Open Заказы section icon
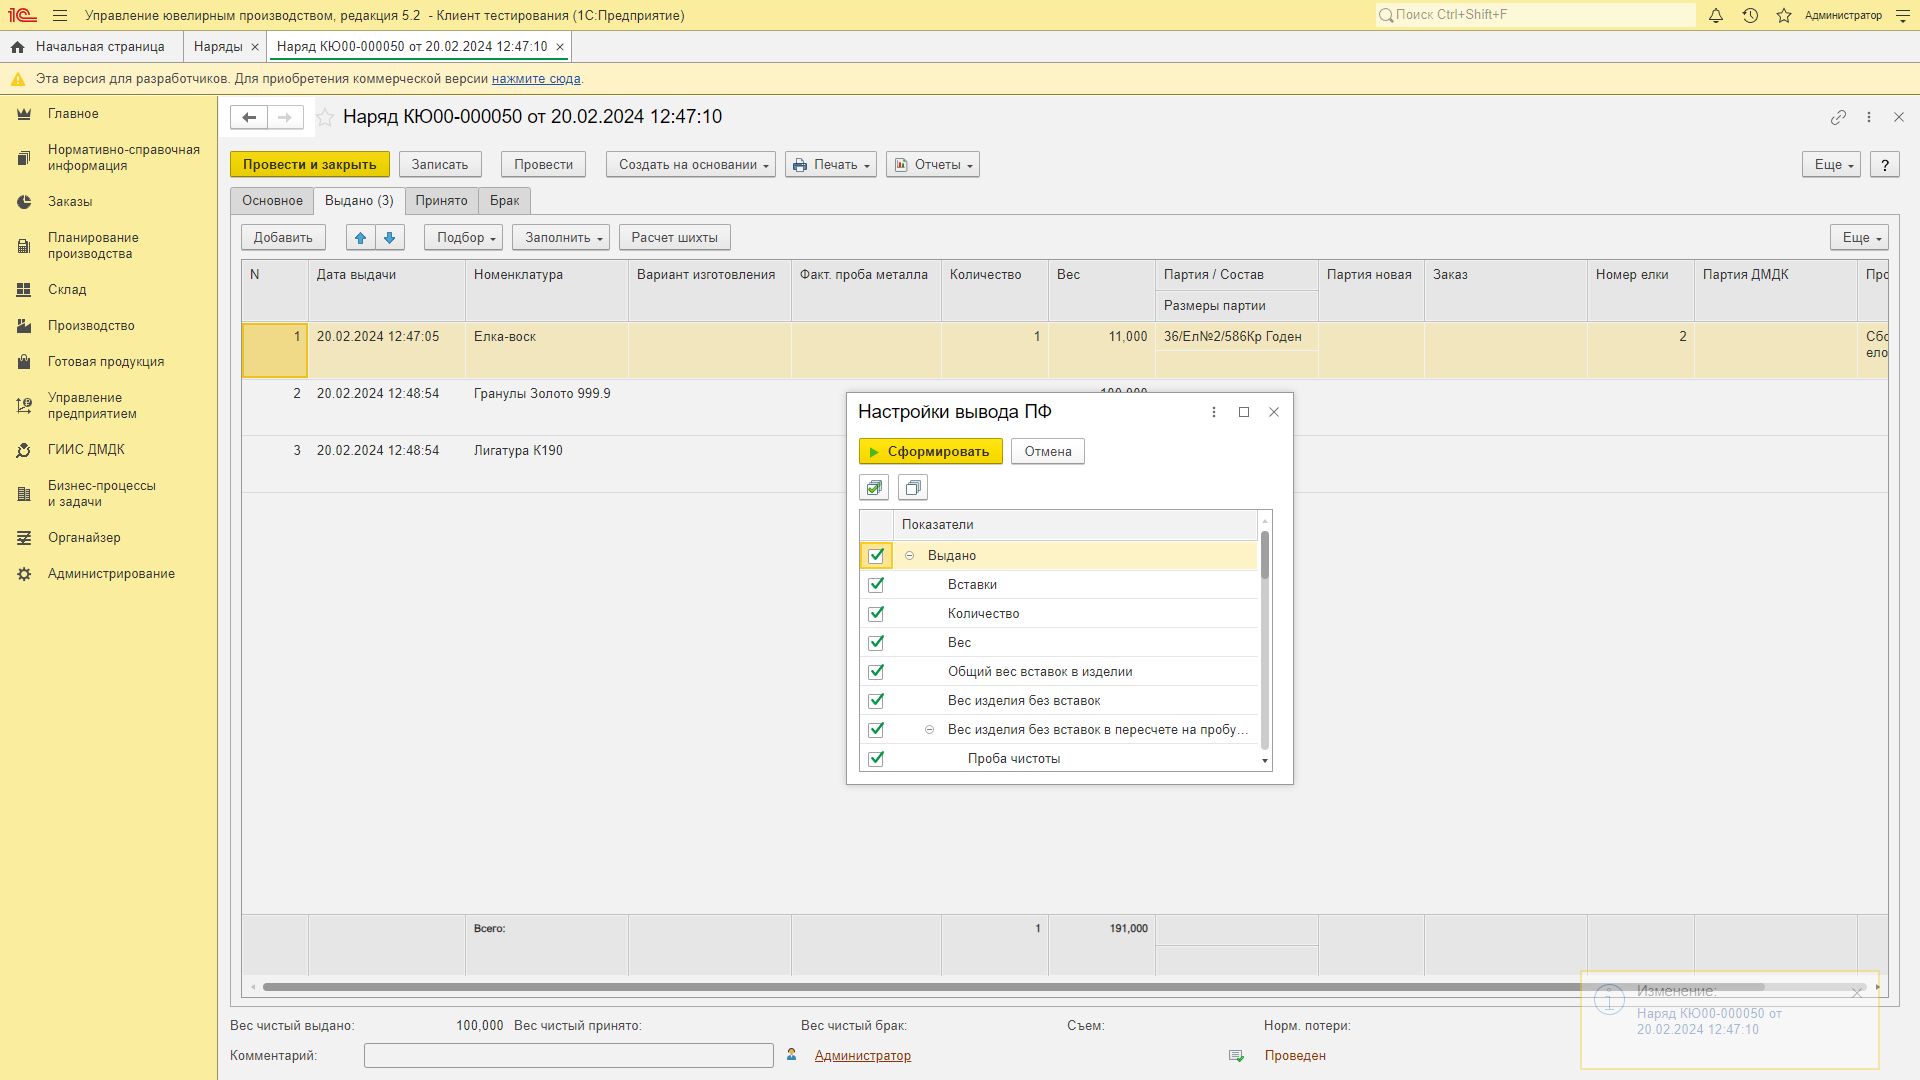The image size is (1920, 1080). point(24,202)
